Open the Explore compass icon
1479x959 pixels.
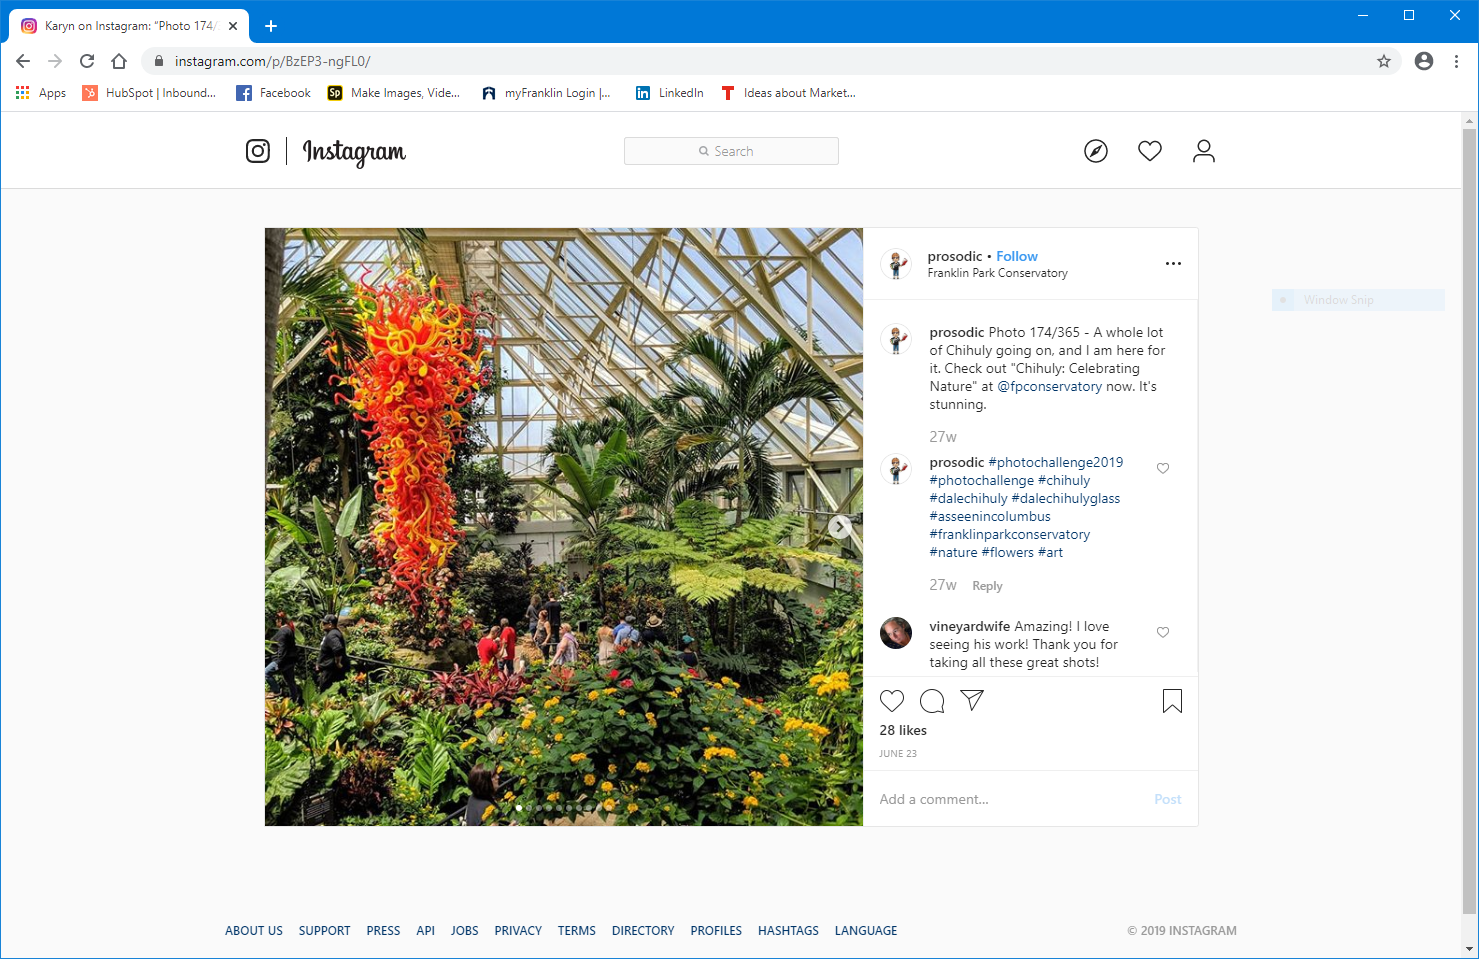[1096, 151]
